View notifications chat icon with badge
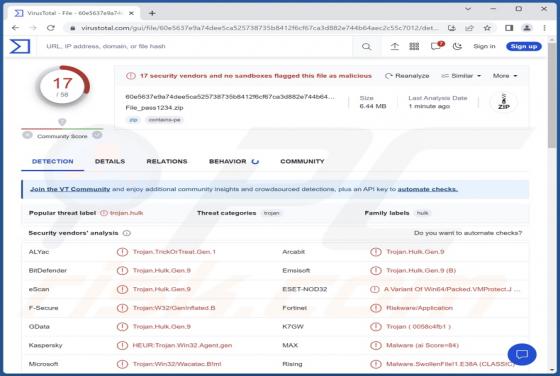Image resolution: width=560 pixels, height=376 pixels. click(x=437, y=46)
